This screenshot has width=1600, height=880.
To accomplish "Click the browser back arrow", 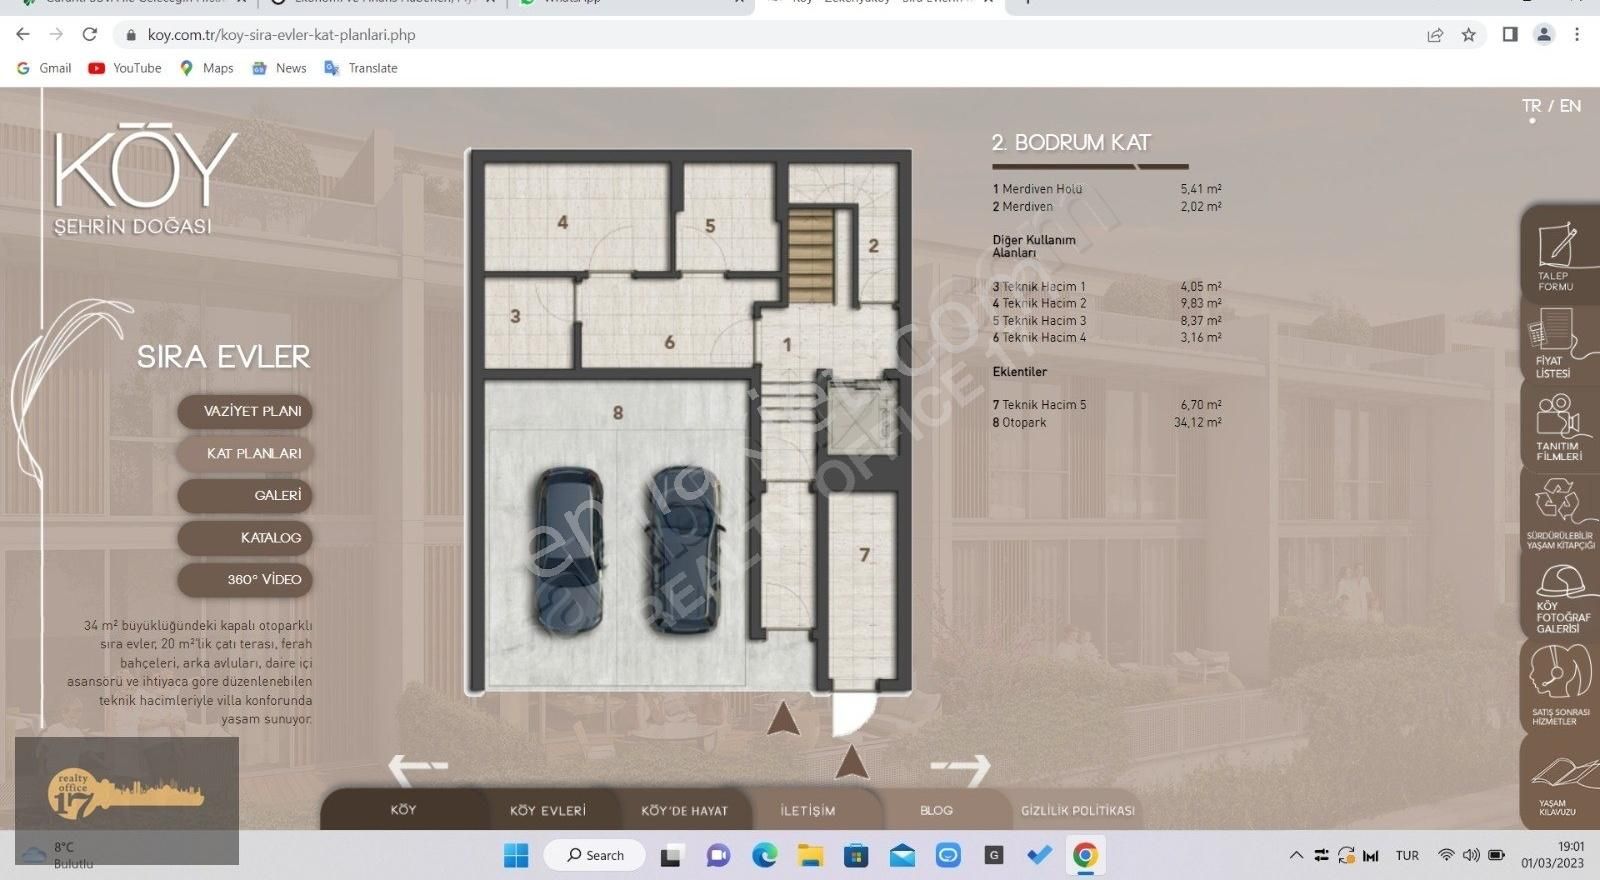I will pyautogui.click(x=23, y=34).
